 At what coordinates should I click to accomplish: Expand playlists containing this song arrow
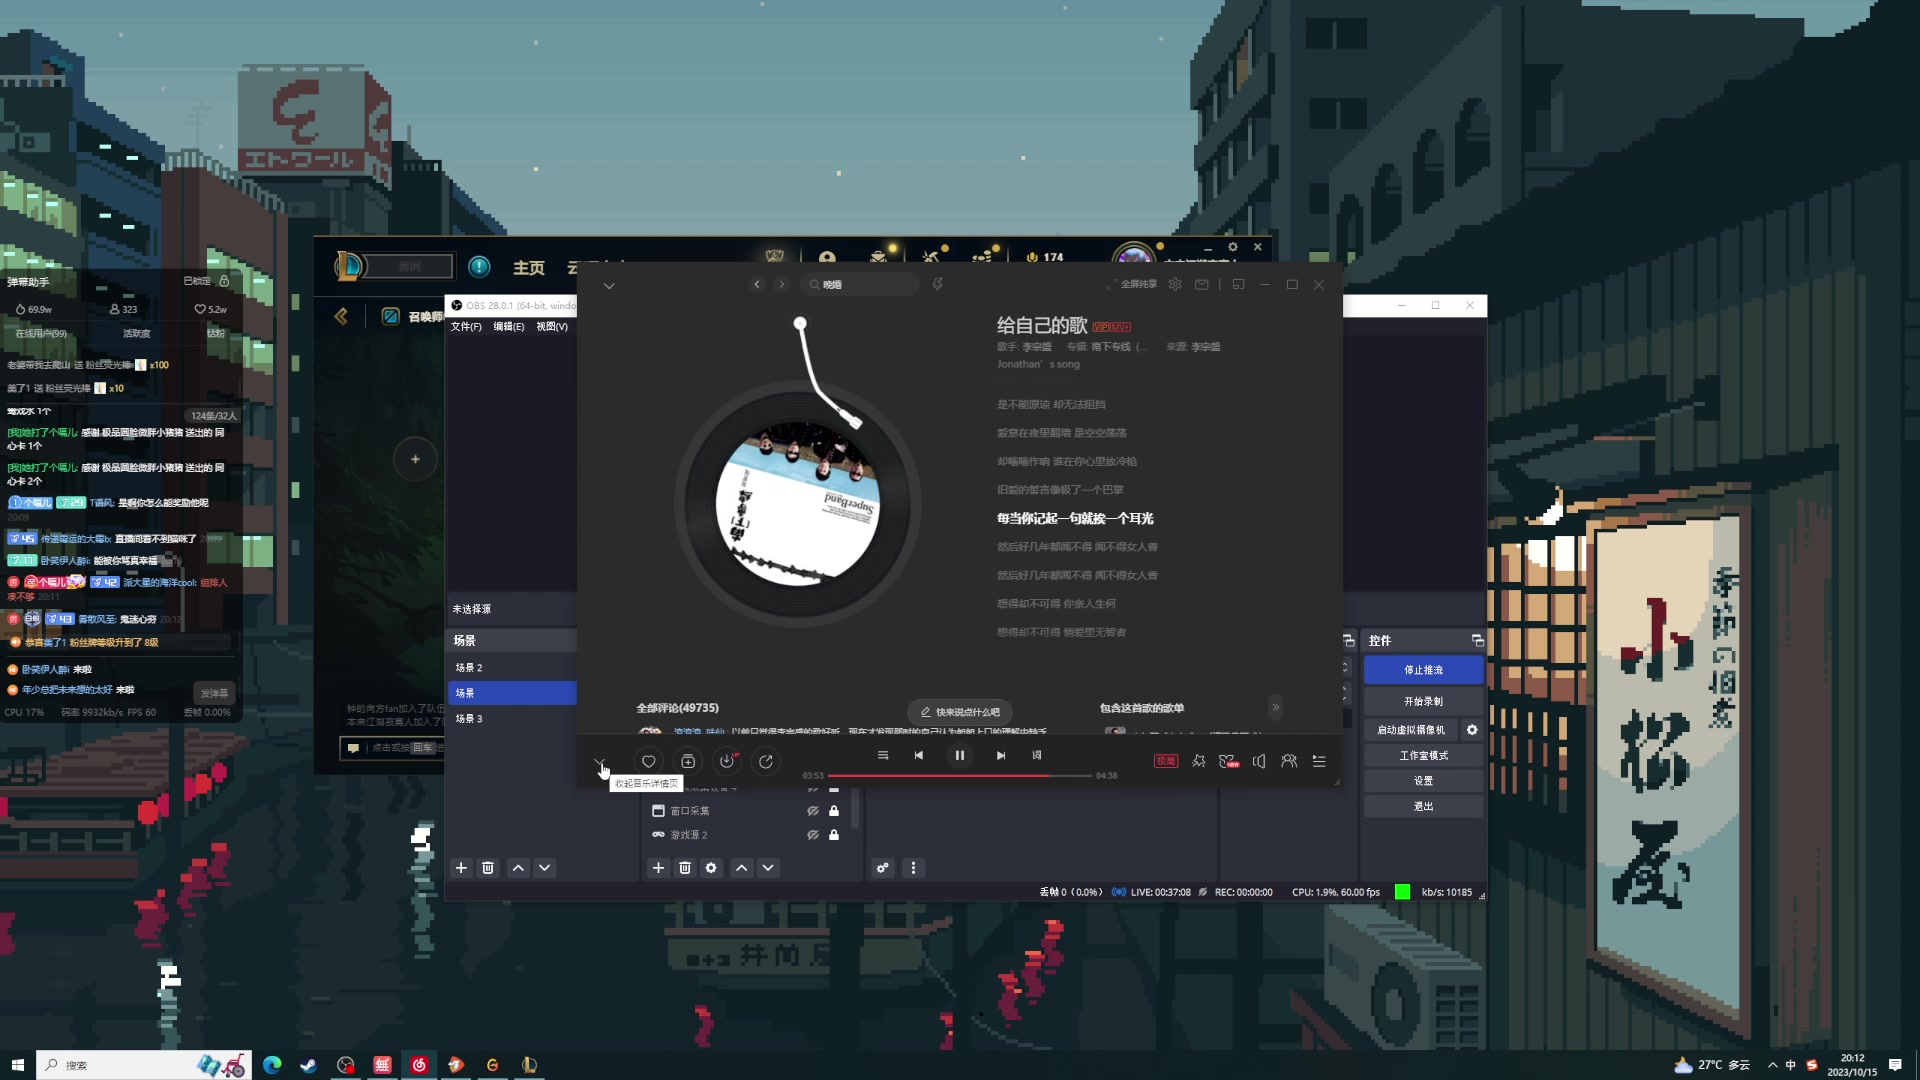1276,707
